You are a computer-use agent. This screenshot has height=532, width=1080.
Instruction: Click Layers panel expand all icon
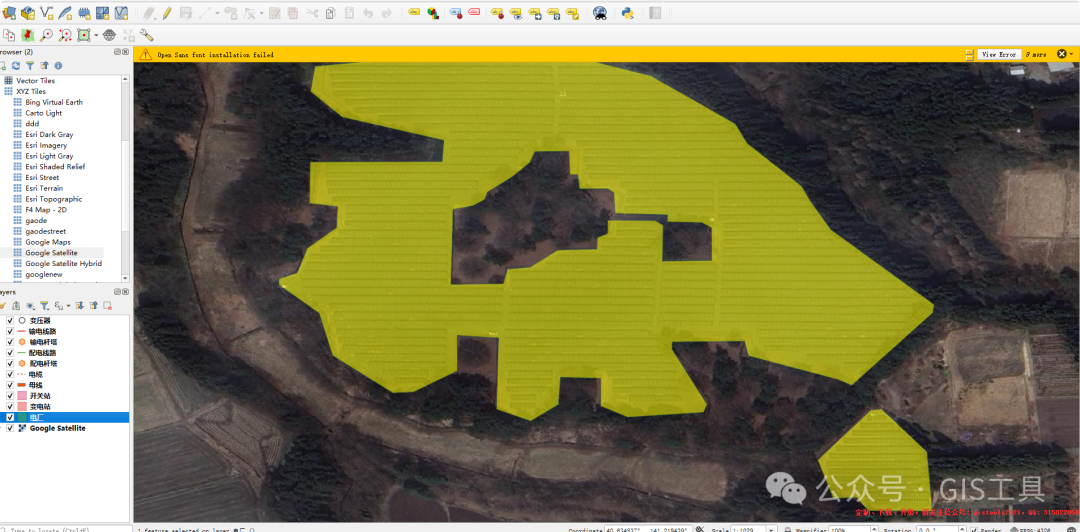click(x=79, y=305)
